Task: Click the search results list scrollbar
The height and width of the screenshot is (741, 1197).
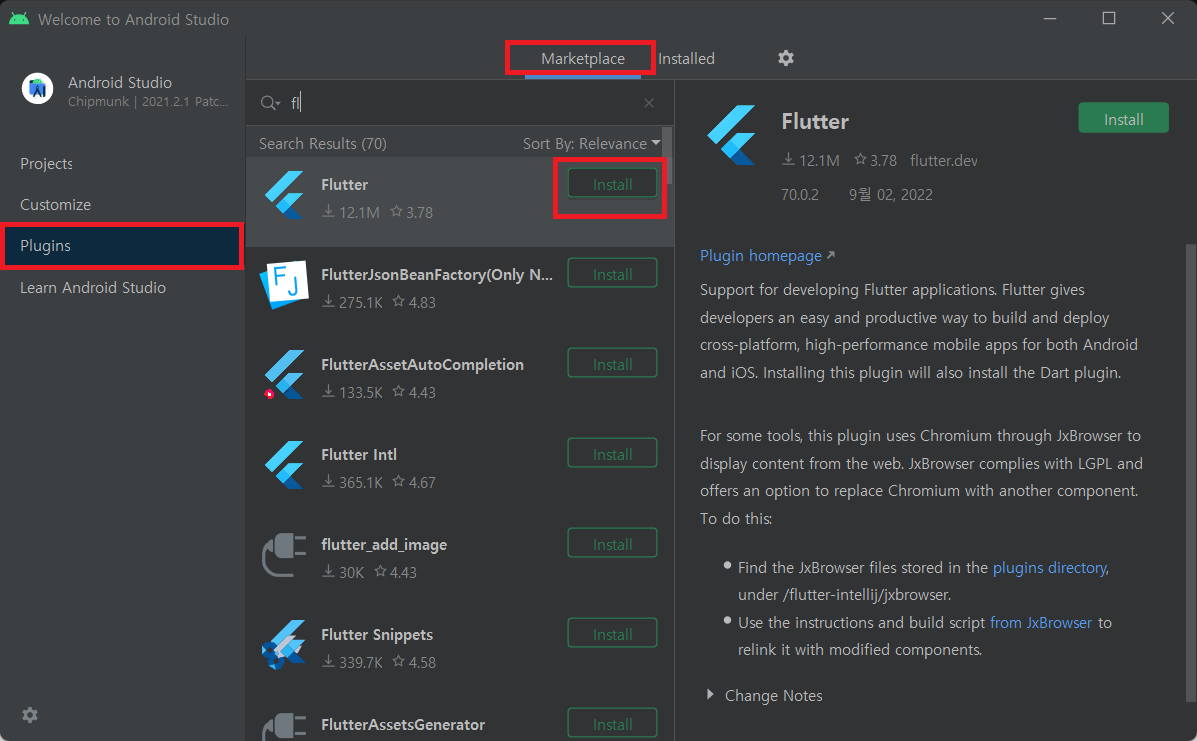Action: (x=668, y=155)
